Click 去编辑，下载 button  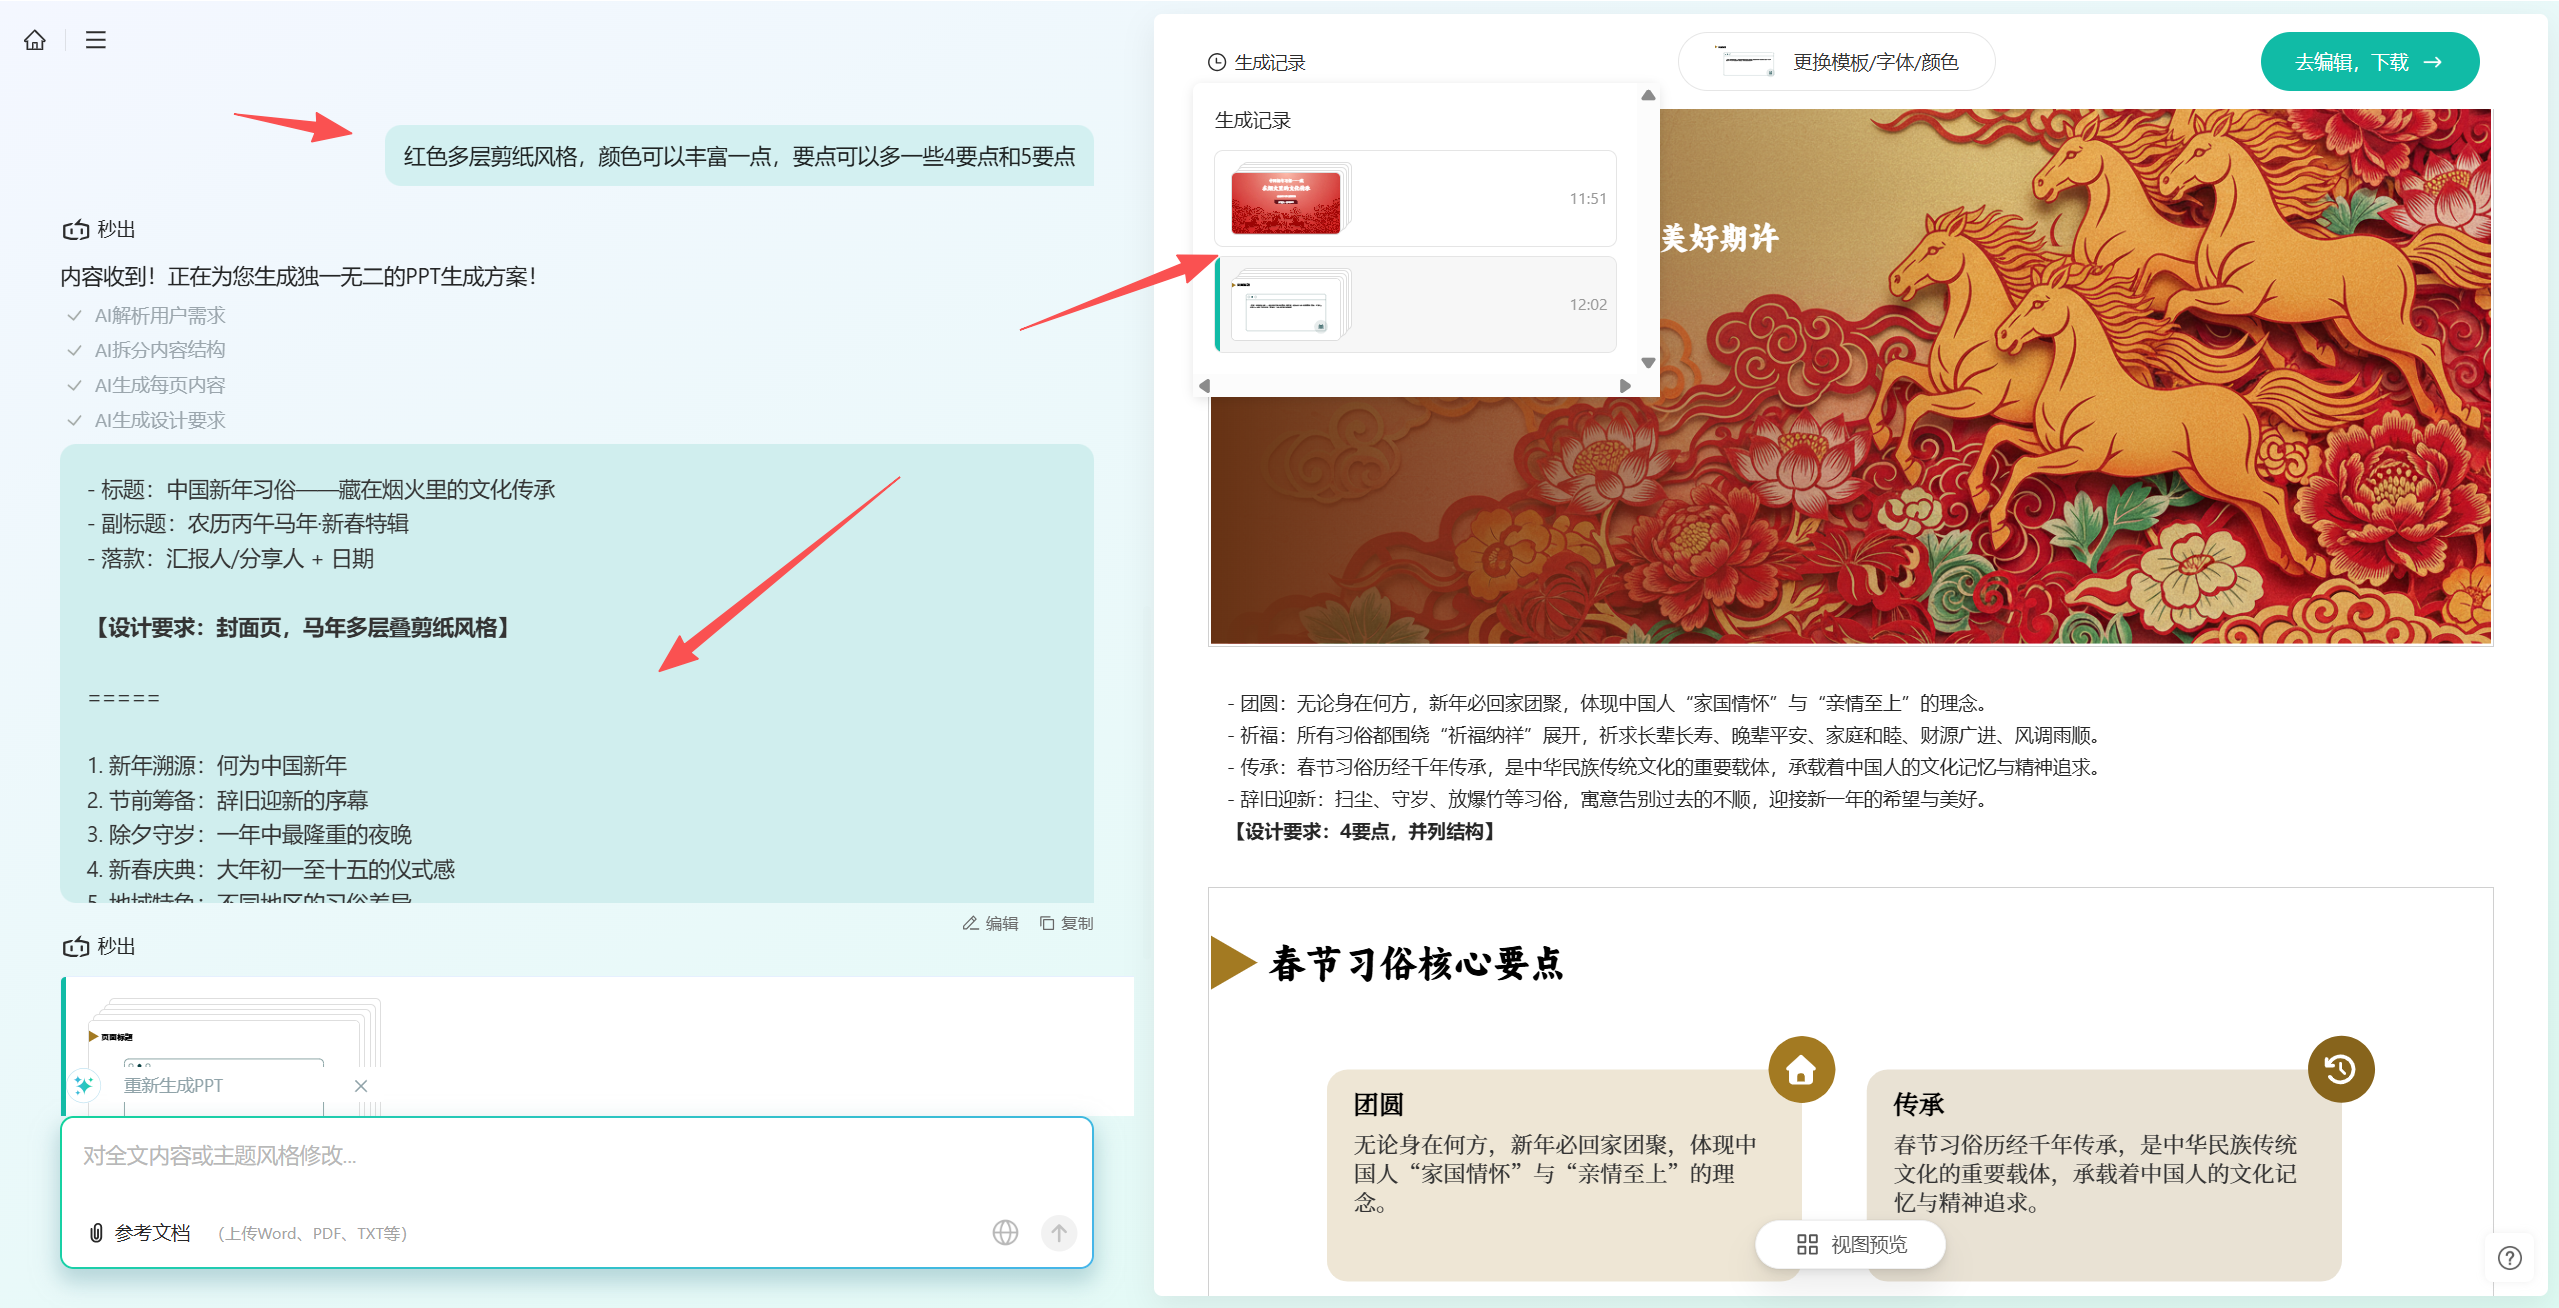[2369, 62]
